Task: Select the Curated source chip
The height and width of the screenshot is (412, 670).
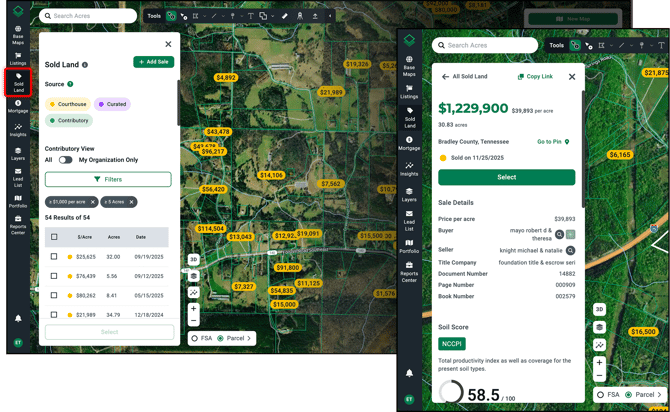Action: (x=113, y=104)
